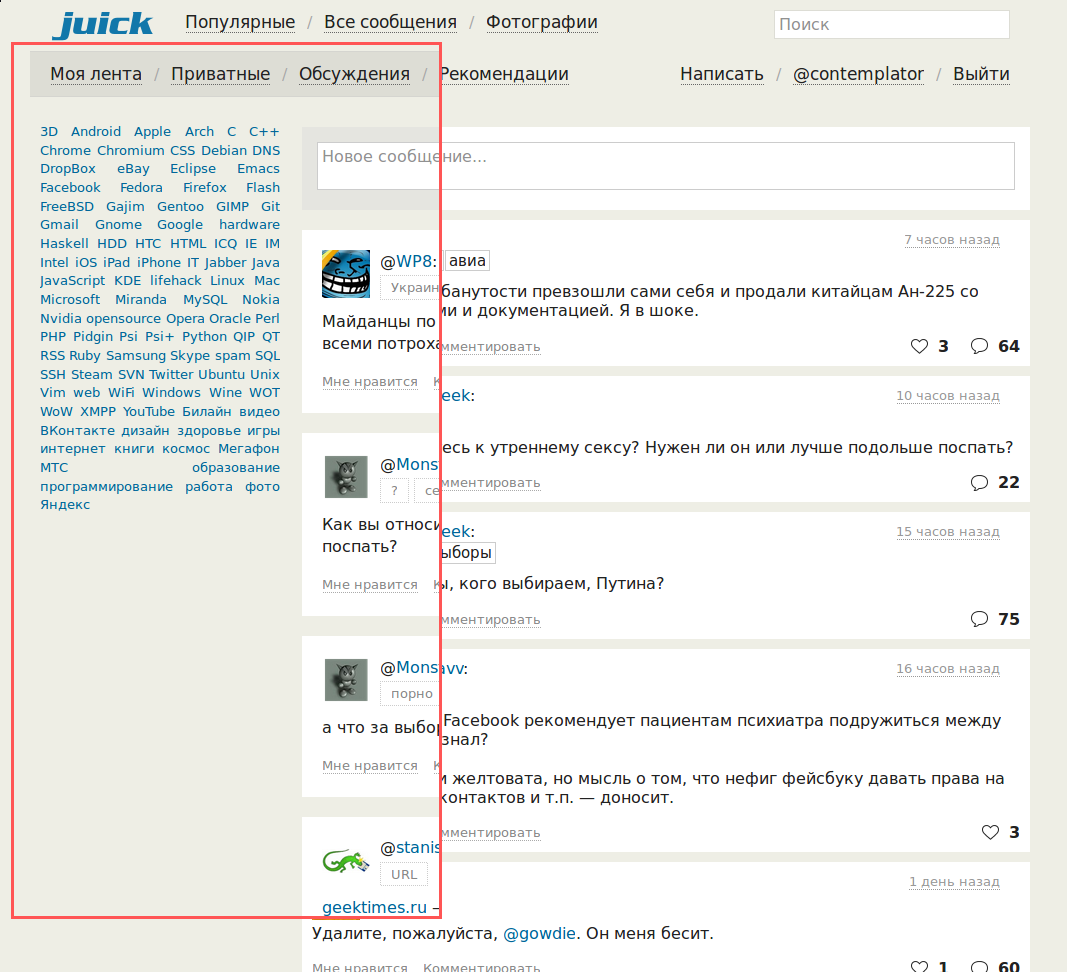Open avatar beside the 'а что за выбор' post
The height and width of the screenshot is (972, 1067).
(x=346, y=679)
